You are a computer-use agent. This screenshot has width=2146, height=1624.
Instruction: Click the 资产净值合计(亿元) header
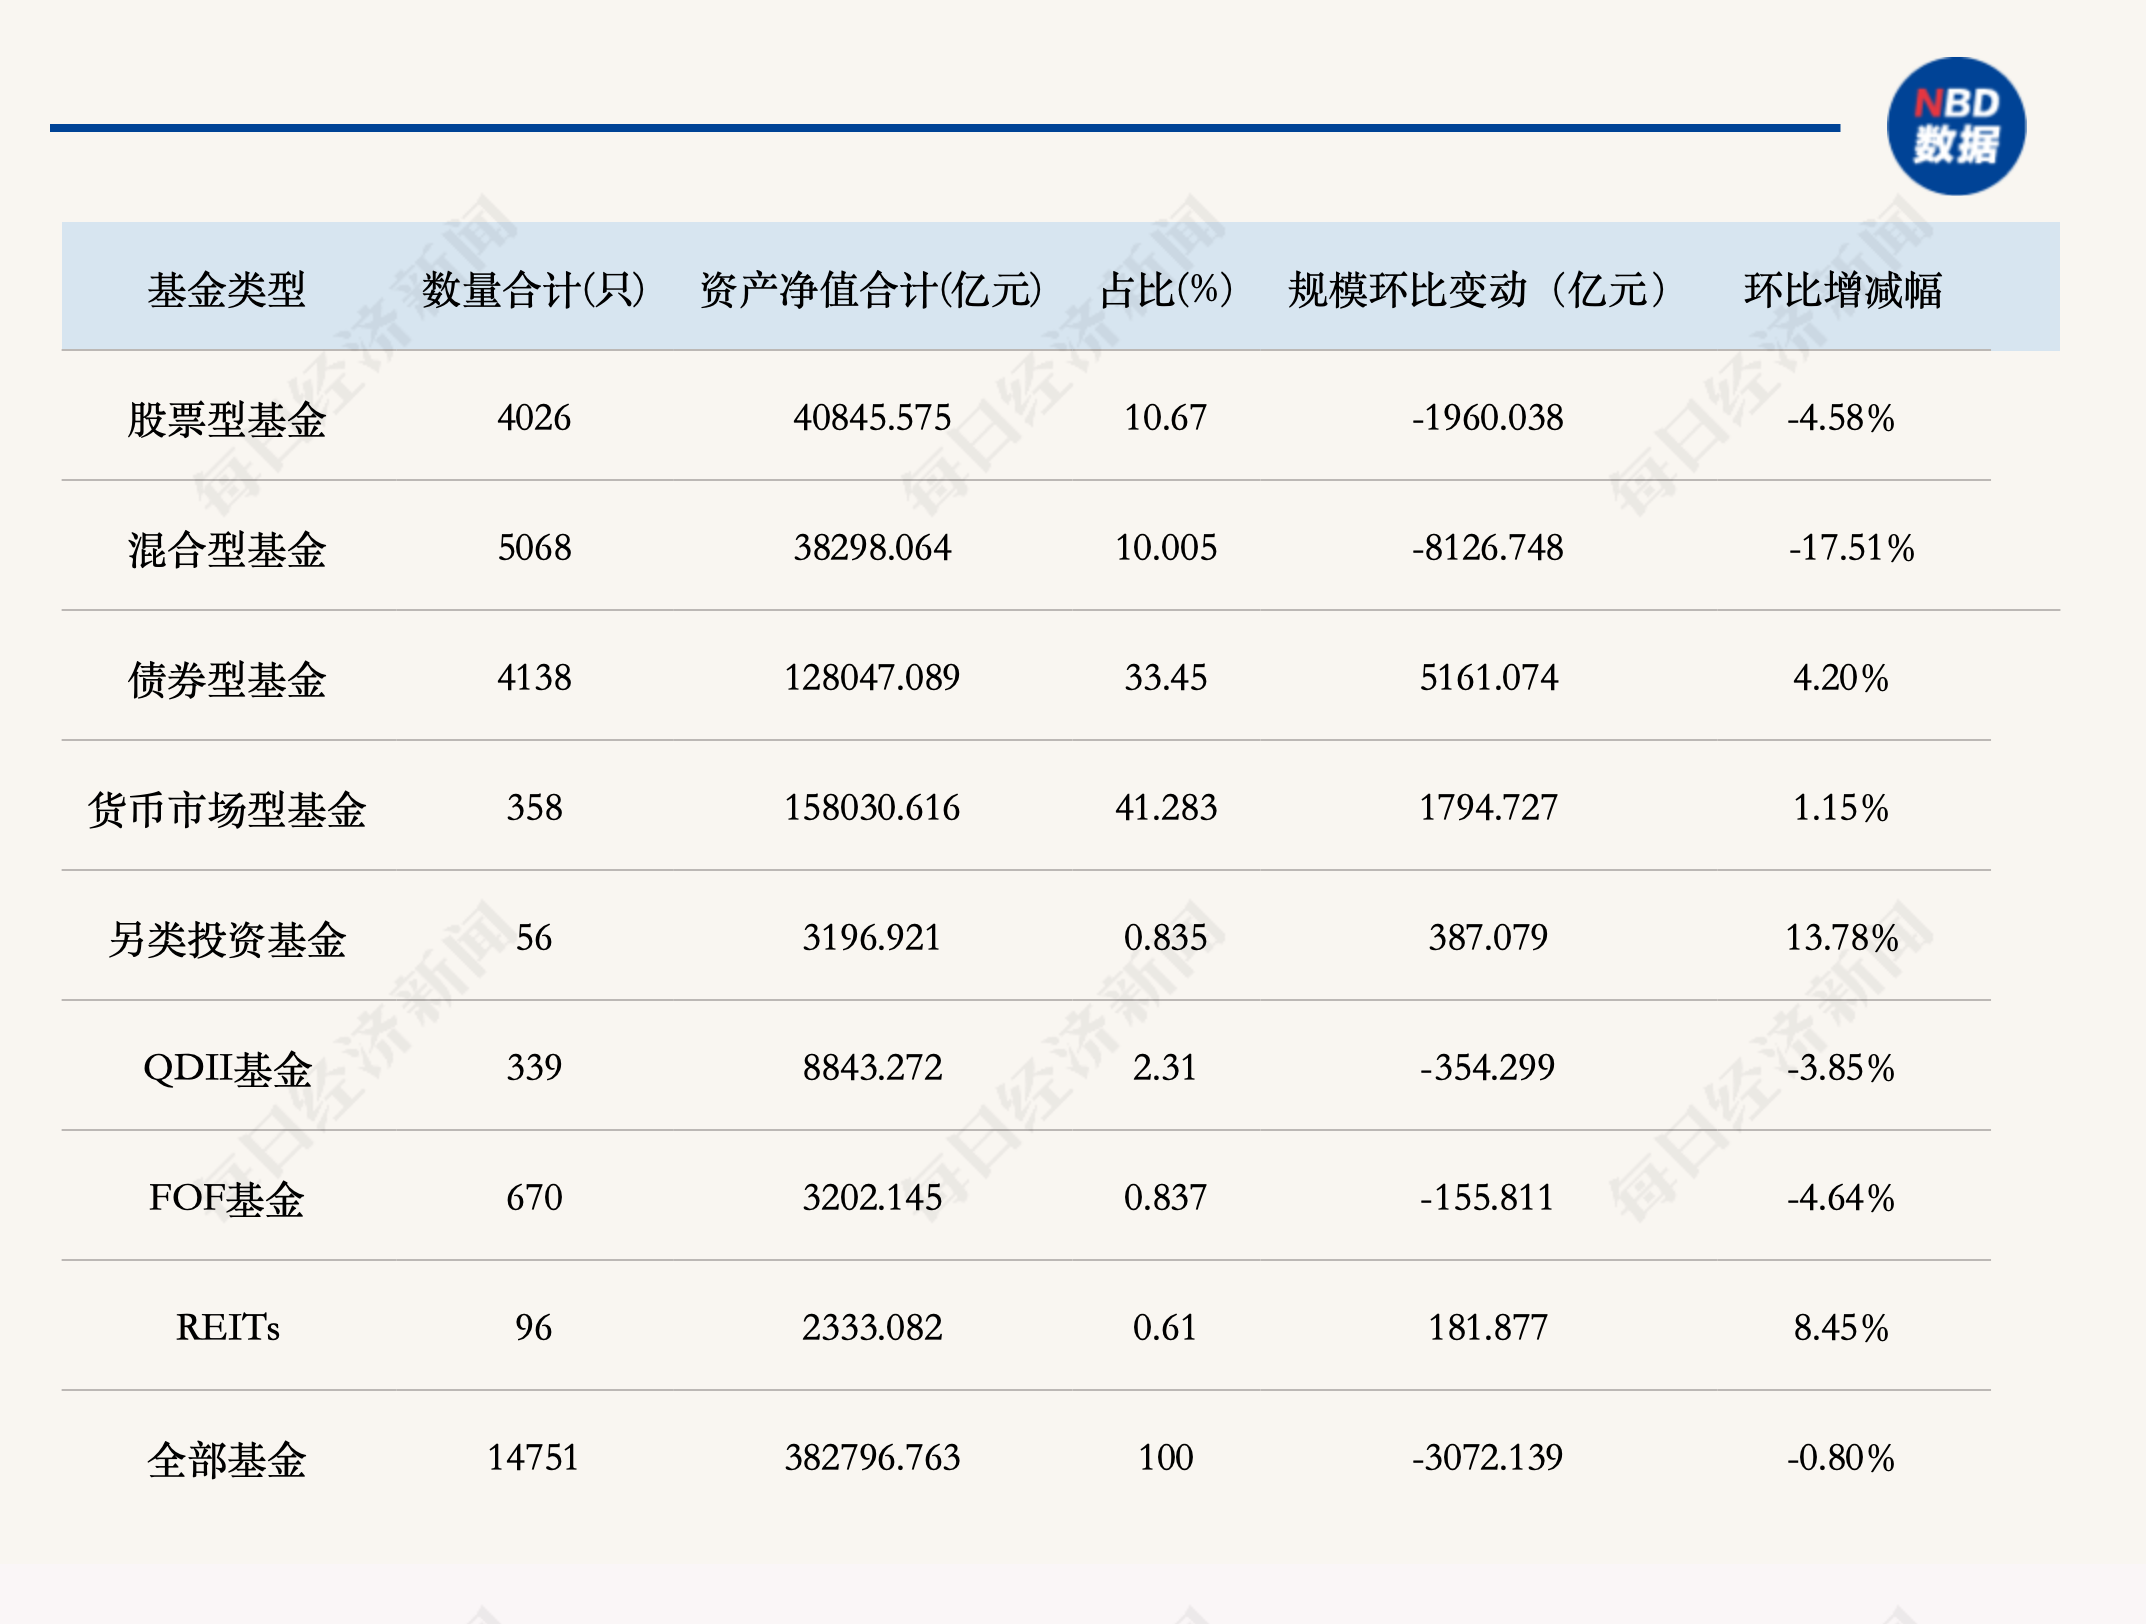(871, 290)
